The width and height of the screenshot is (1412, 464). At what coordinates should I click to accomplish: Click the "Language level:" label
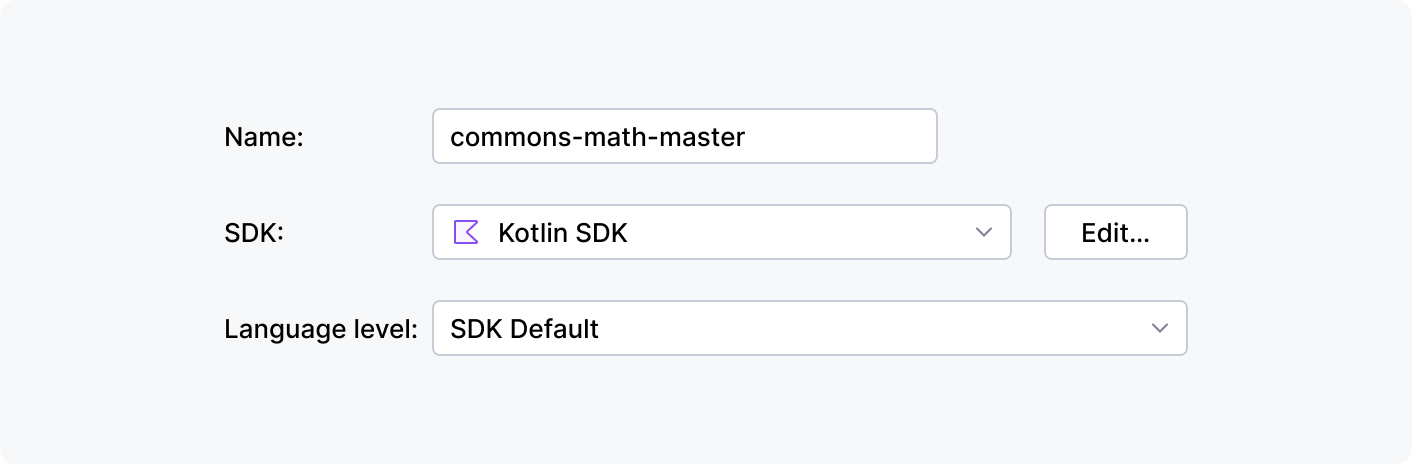[x=321, y=328]
